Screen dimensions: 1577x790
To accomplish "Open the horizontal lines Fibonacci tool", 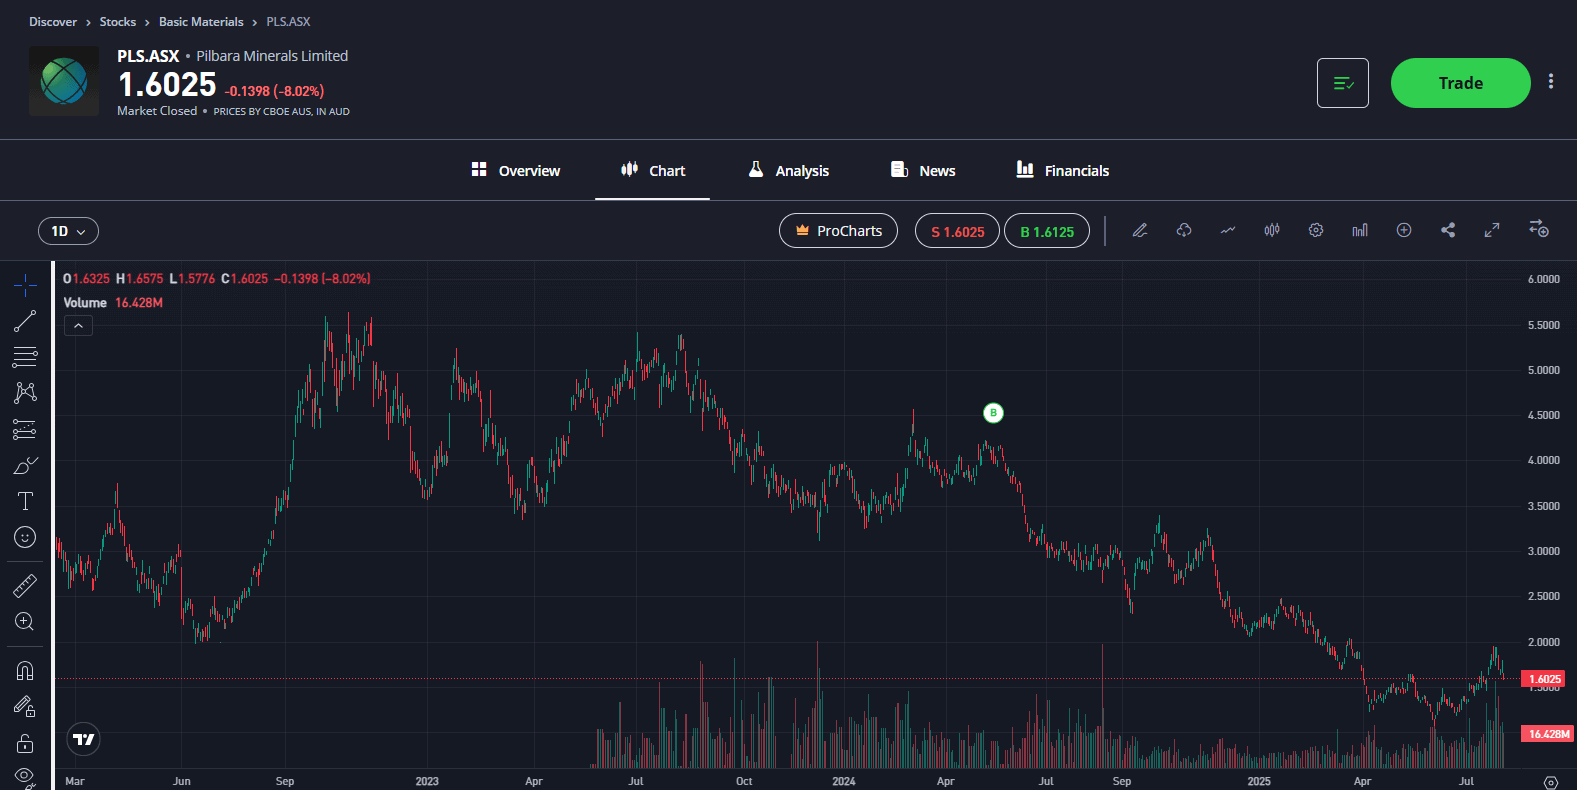I will coord(25,357).
